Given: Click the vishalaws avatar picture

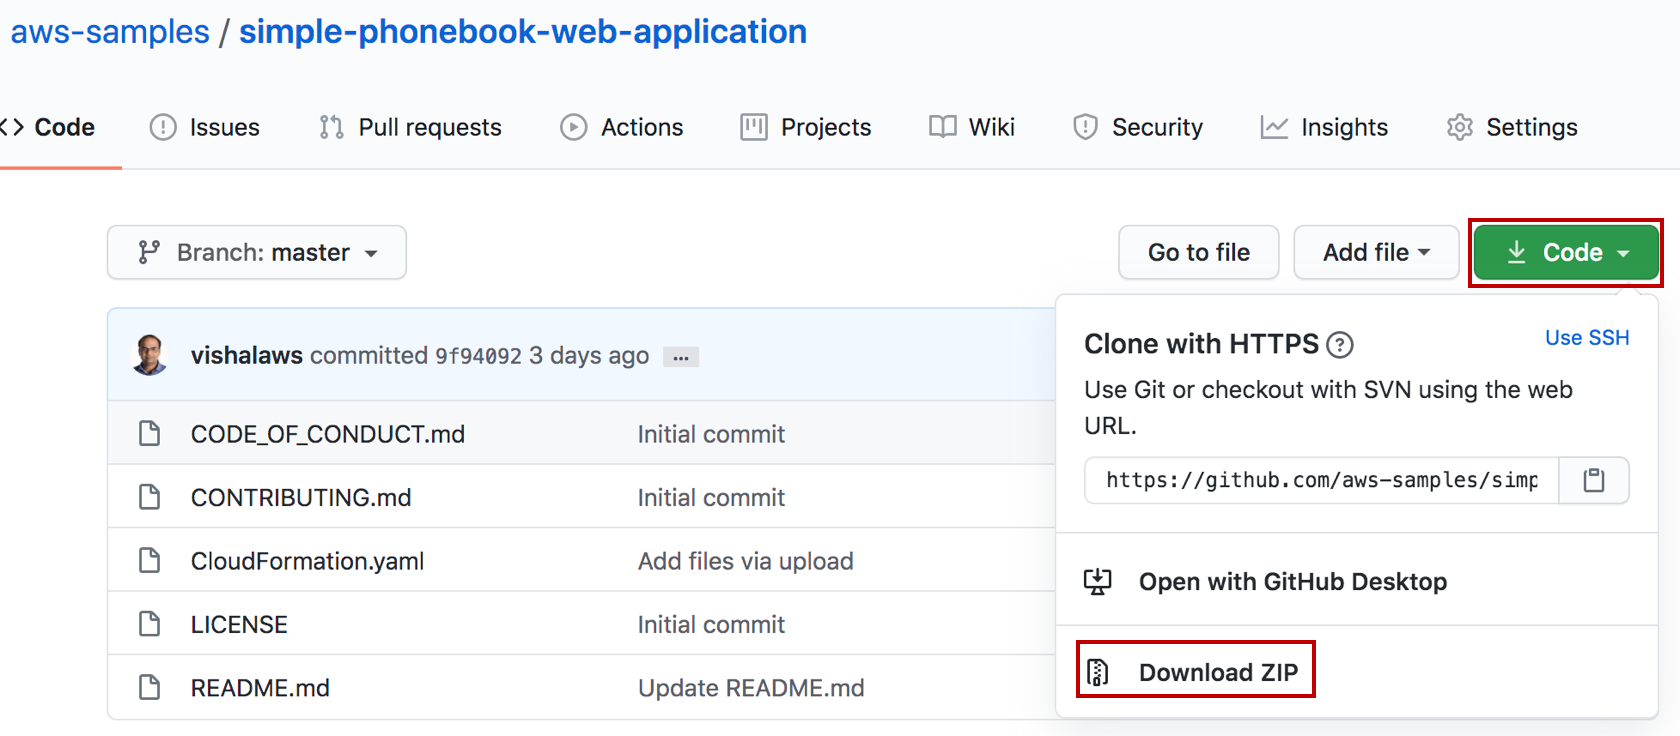Looking at the screenshot, I should click(x=150, y=355).
